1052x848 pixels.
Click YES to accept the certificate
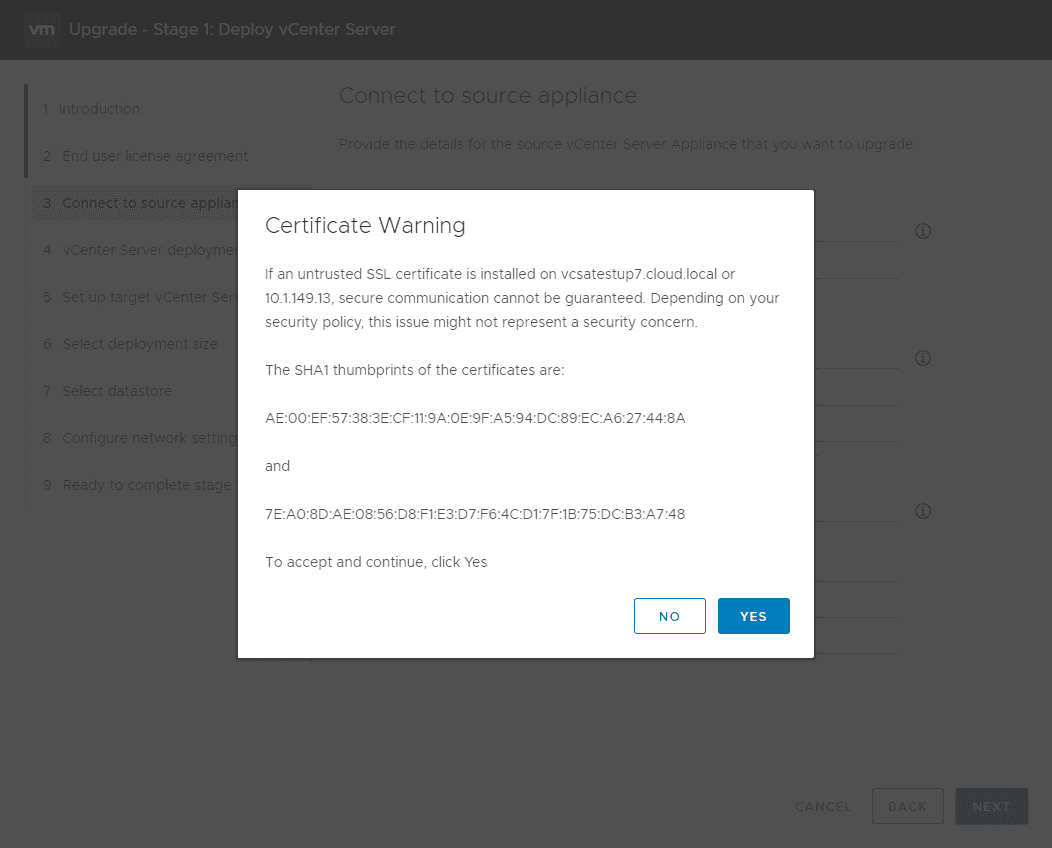click(753, 616)
